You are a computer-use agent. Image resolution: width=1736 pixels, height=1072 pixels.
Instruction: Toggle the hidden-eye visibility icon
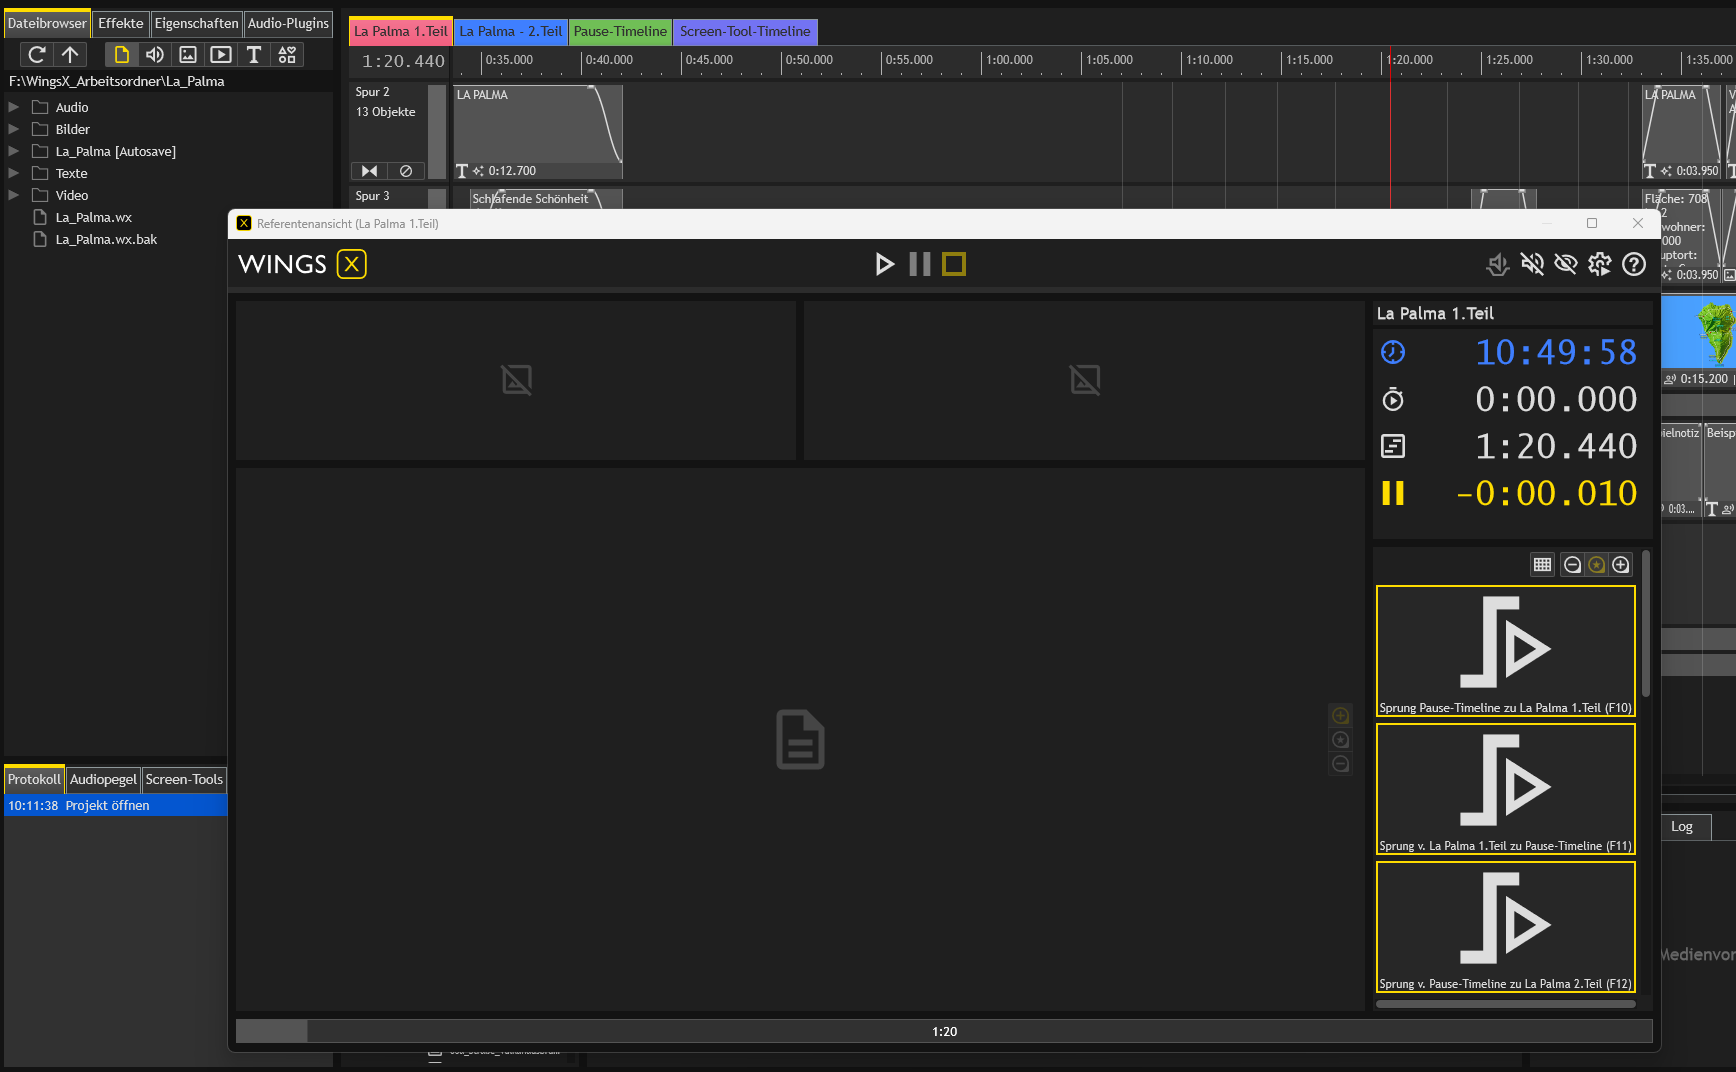tap(1566, 264)
